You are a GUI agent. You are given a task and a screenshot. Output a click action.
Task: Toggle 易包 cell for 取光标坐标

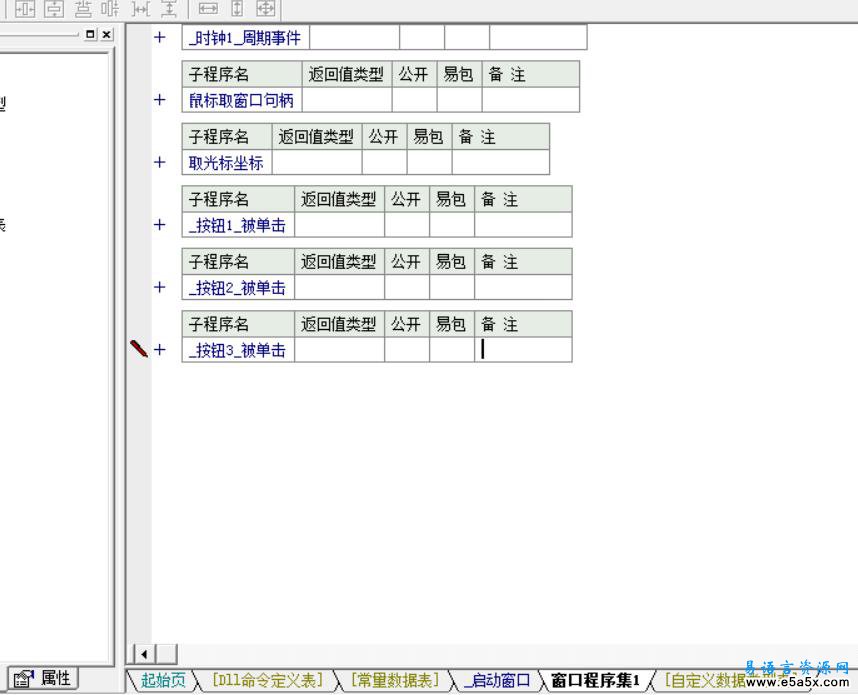point(429,163)
